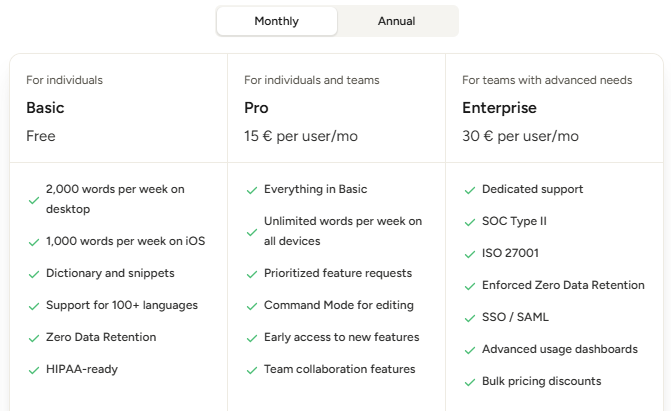The width and height of the screenshot is (671, 411).
Task: Click checkmark next to Dedicated support
Action: pyautogui.click(x=470, y=190)
